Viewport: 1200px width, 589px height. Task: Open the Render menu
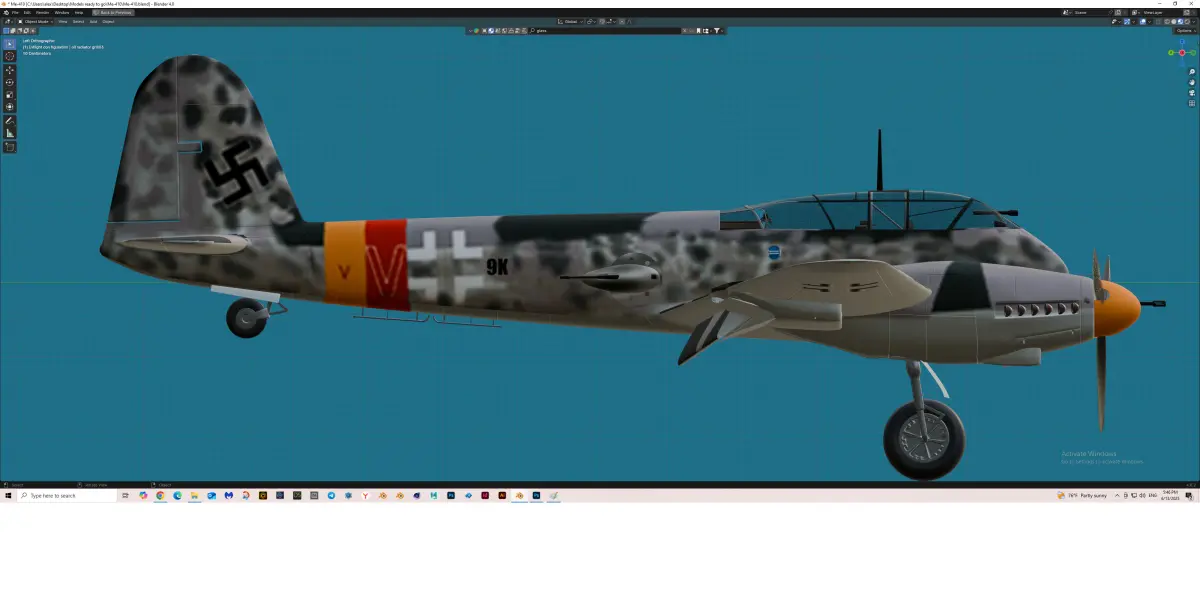point(42,12)
